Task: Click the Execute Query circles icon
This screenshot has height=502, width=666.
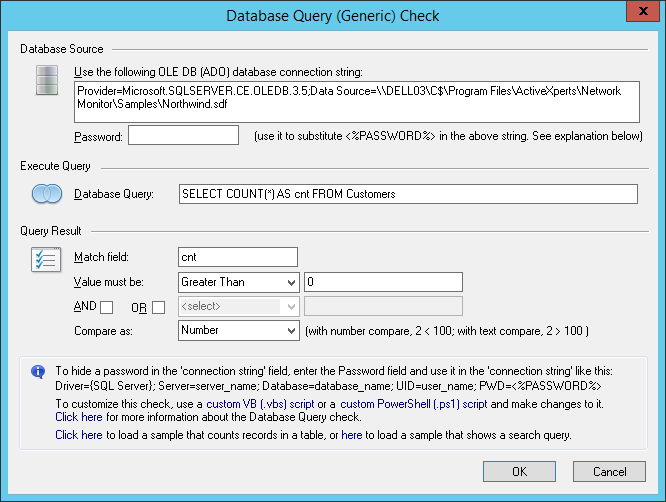Action: 45,194
